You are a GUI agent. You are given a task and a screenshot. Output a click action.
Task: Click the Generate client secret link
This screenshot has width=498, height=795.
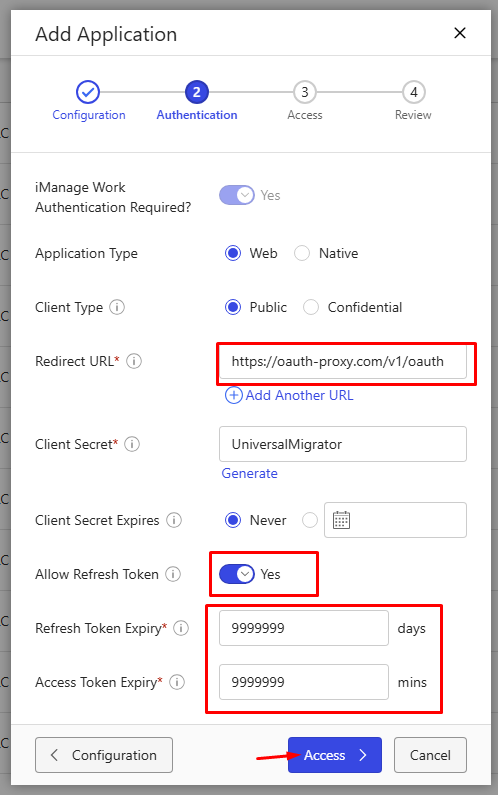(250, 474)
